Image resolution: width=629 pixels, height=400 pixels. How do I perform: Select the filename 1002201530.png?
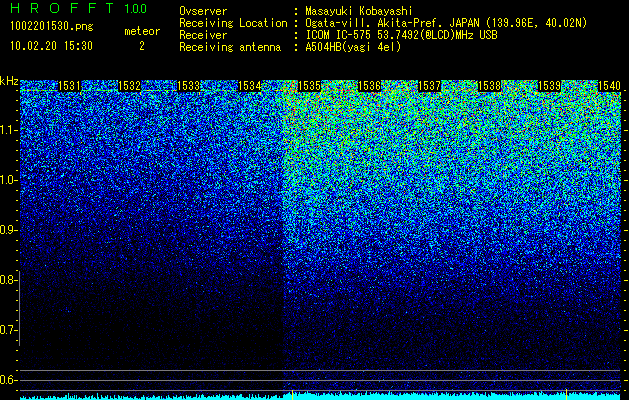52,26
